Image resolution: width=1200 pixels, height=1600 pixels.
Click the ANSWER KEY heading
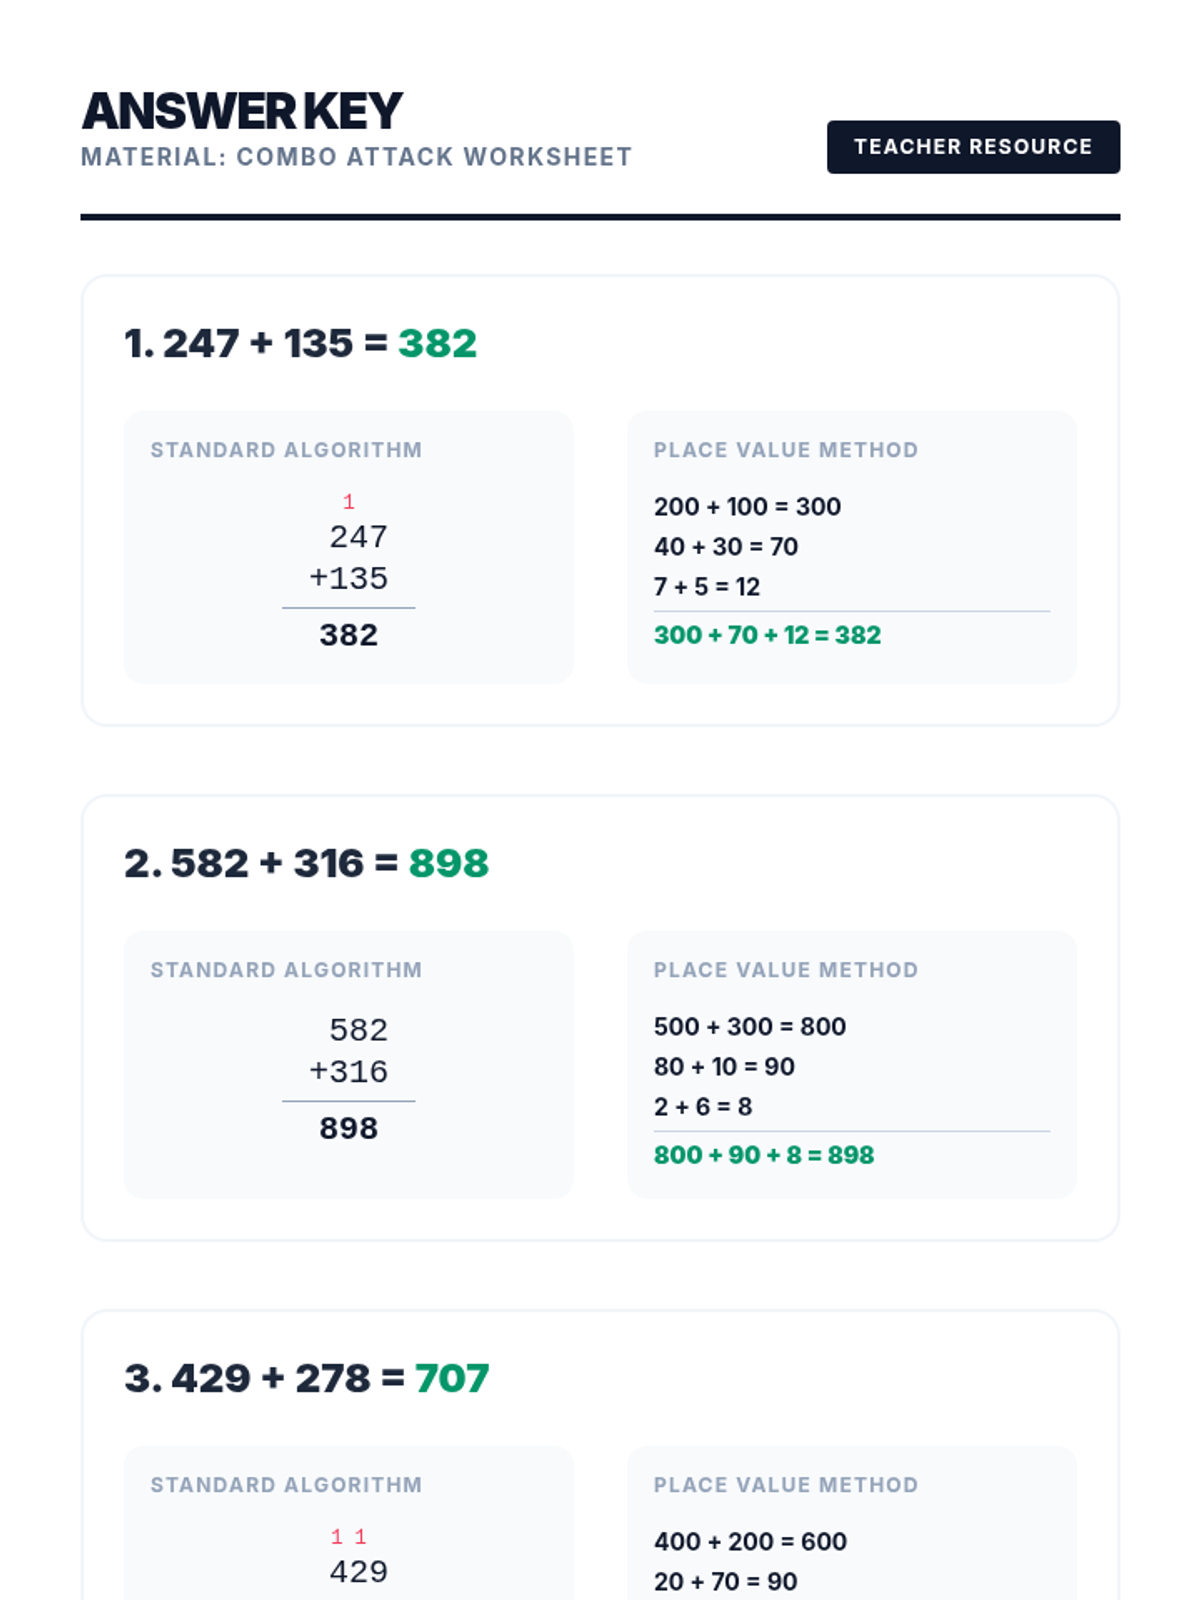242,111
